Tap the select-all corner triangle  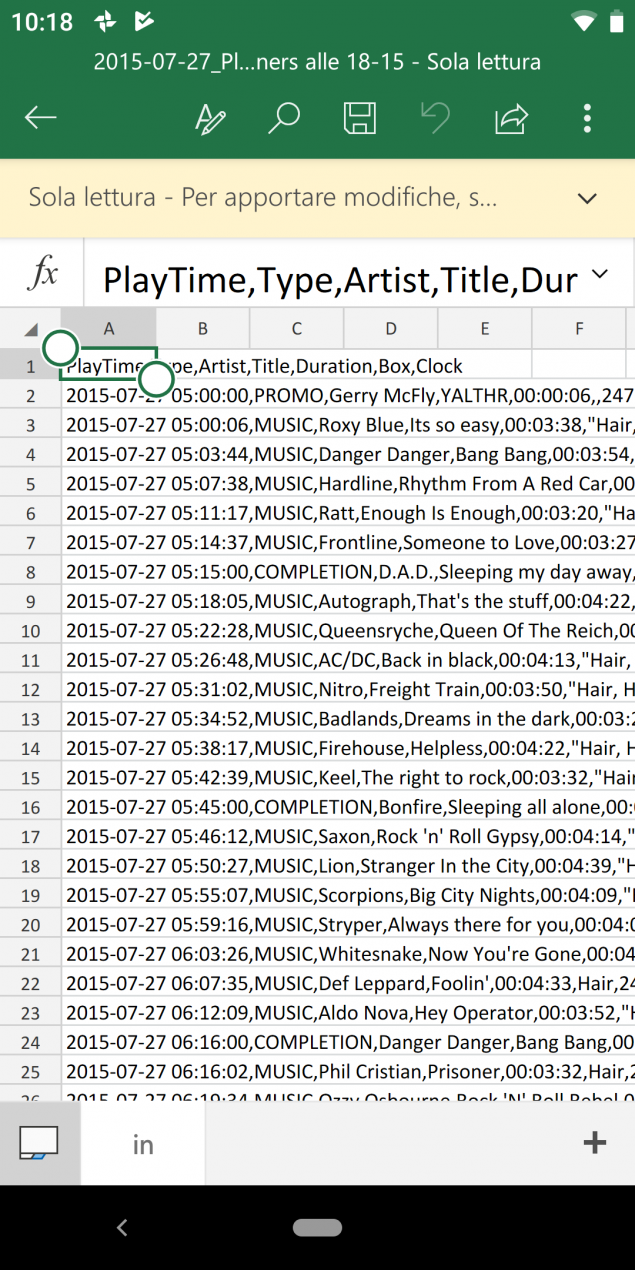click(x=31, y=329)
